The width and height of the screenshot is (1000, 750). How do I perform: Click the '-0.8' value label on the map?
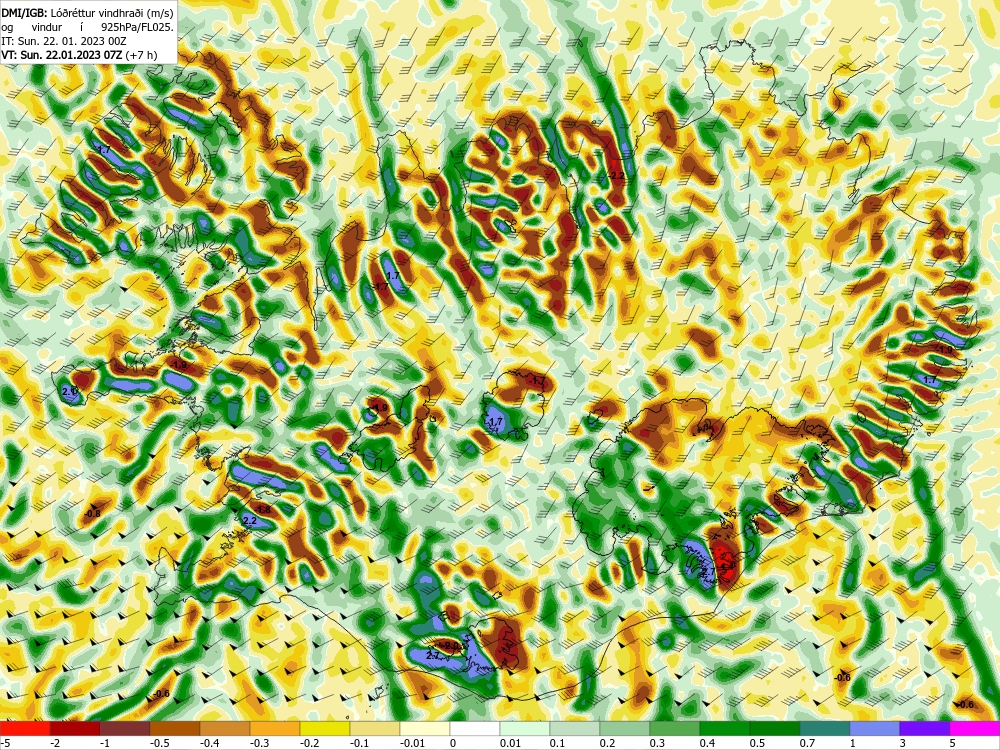tap(92, 513)
